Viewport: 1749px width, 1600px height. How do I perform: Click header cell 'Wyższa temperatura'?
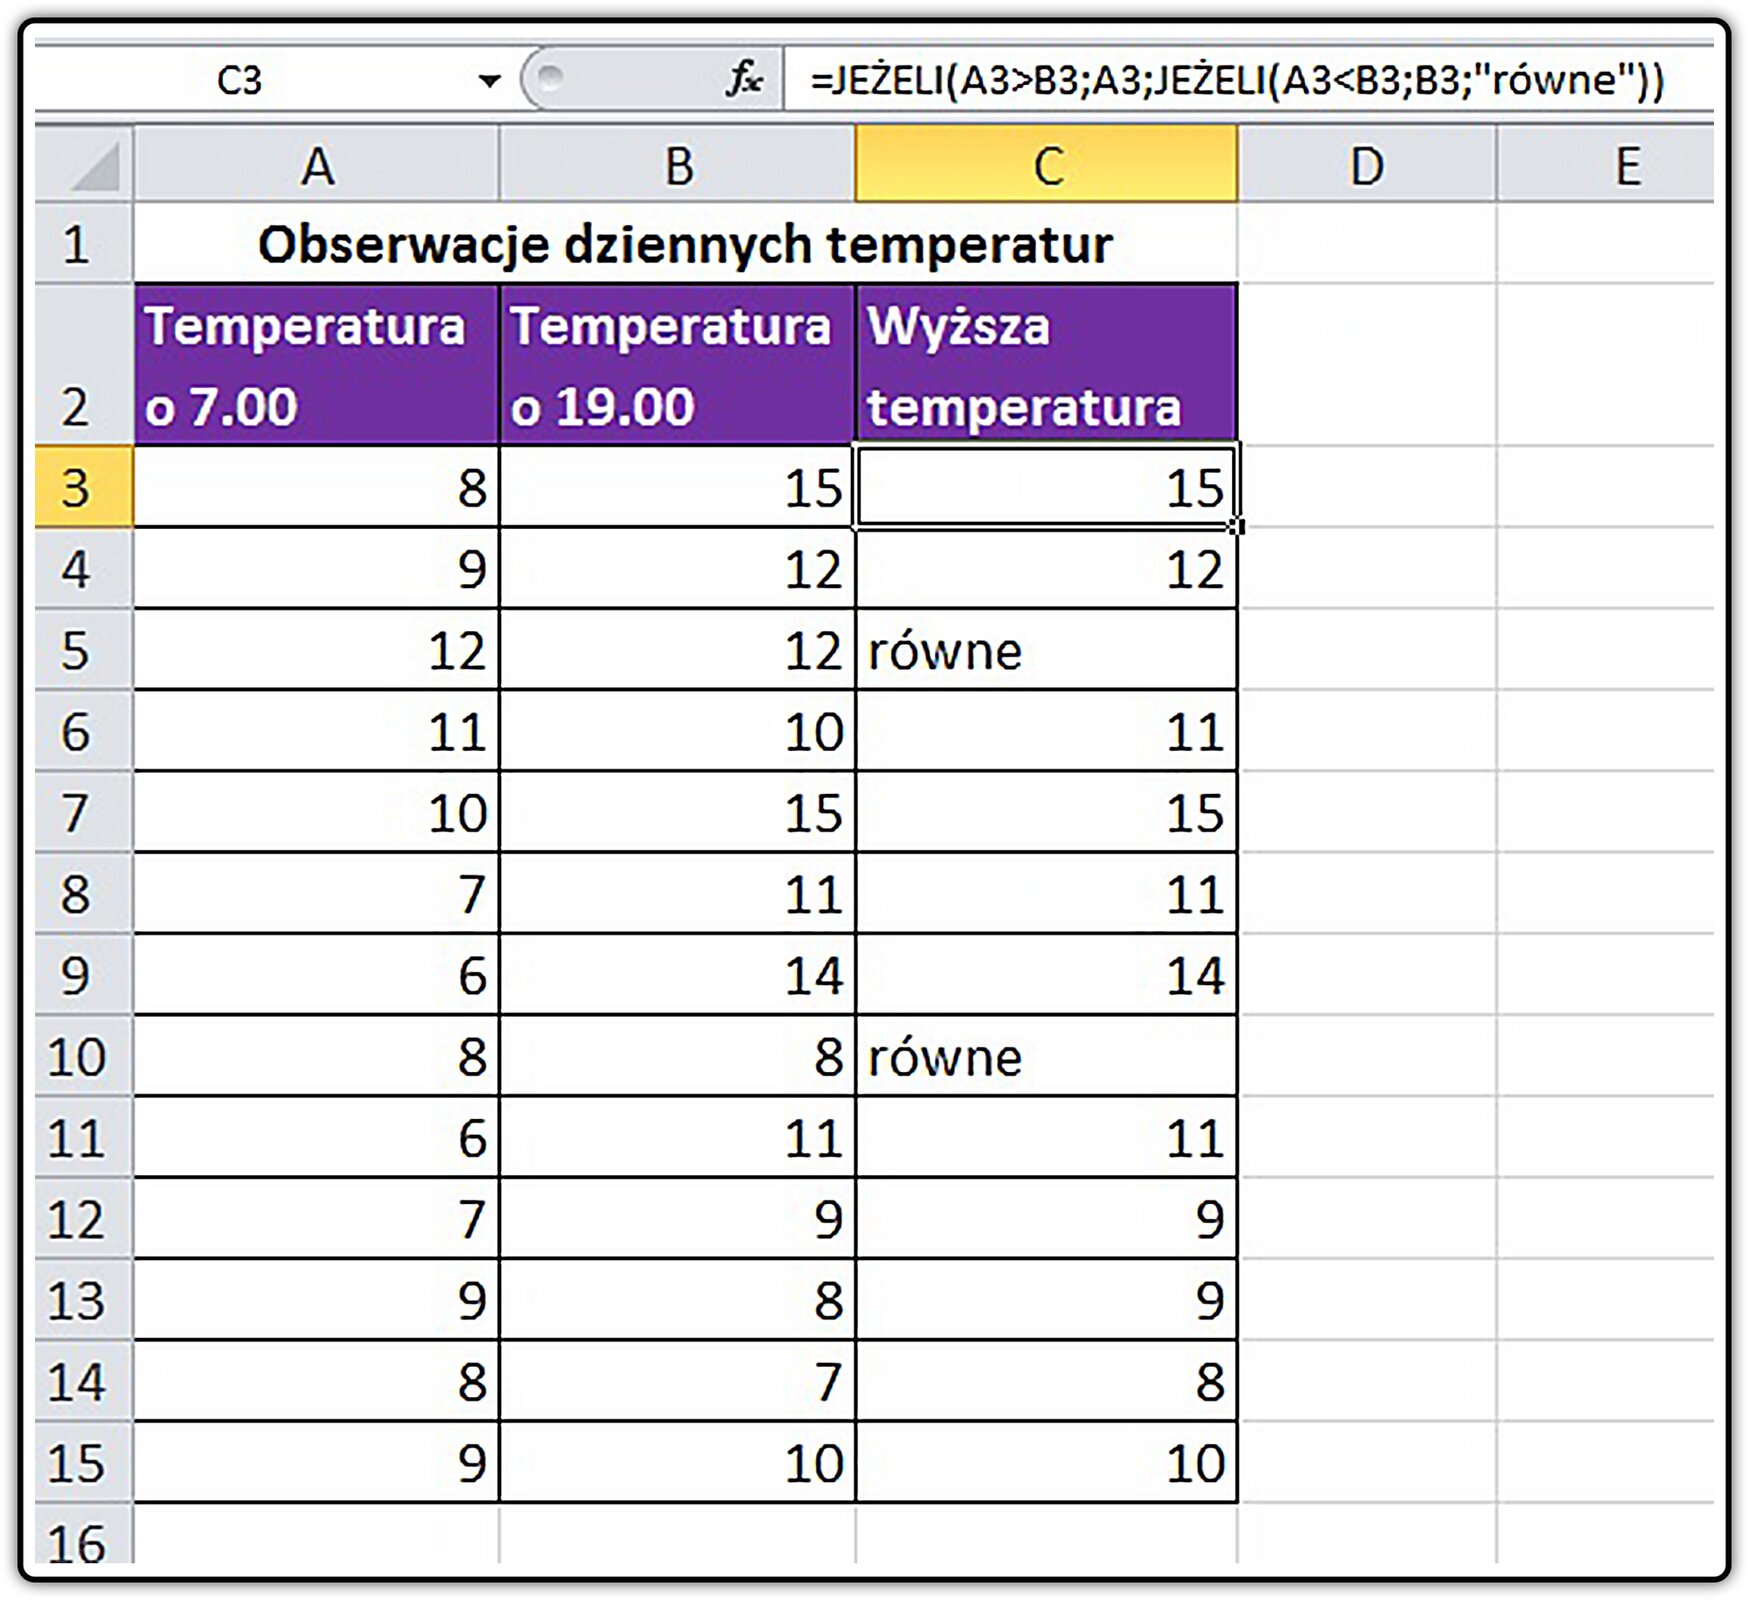(x=1047, y=365)
